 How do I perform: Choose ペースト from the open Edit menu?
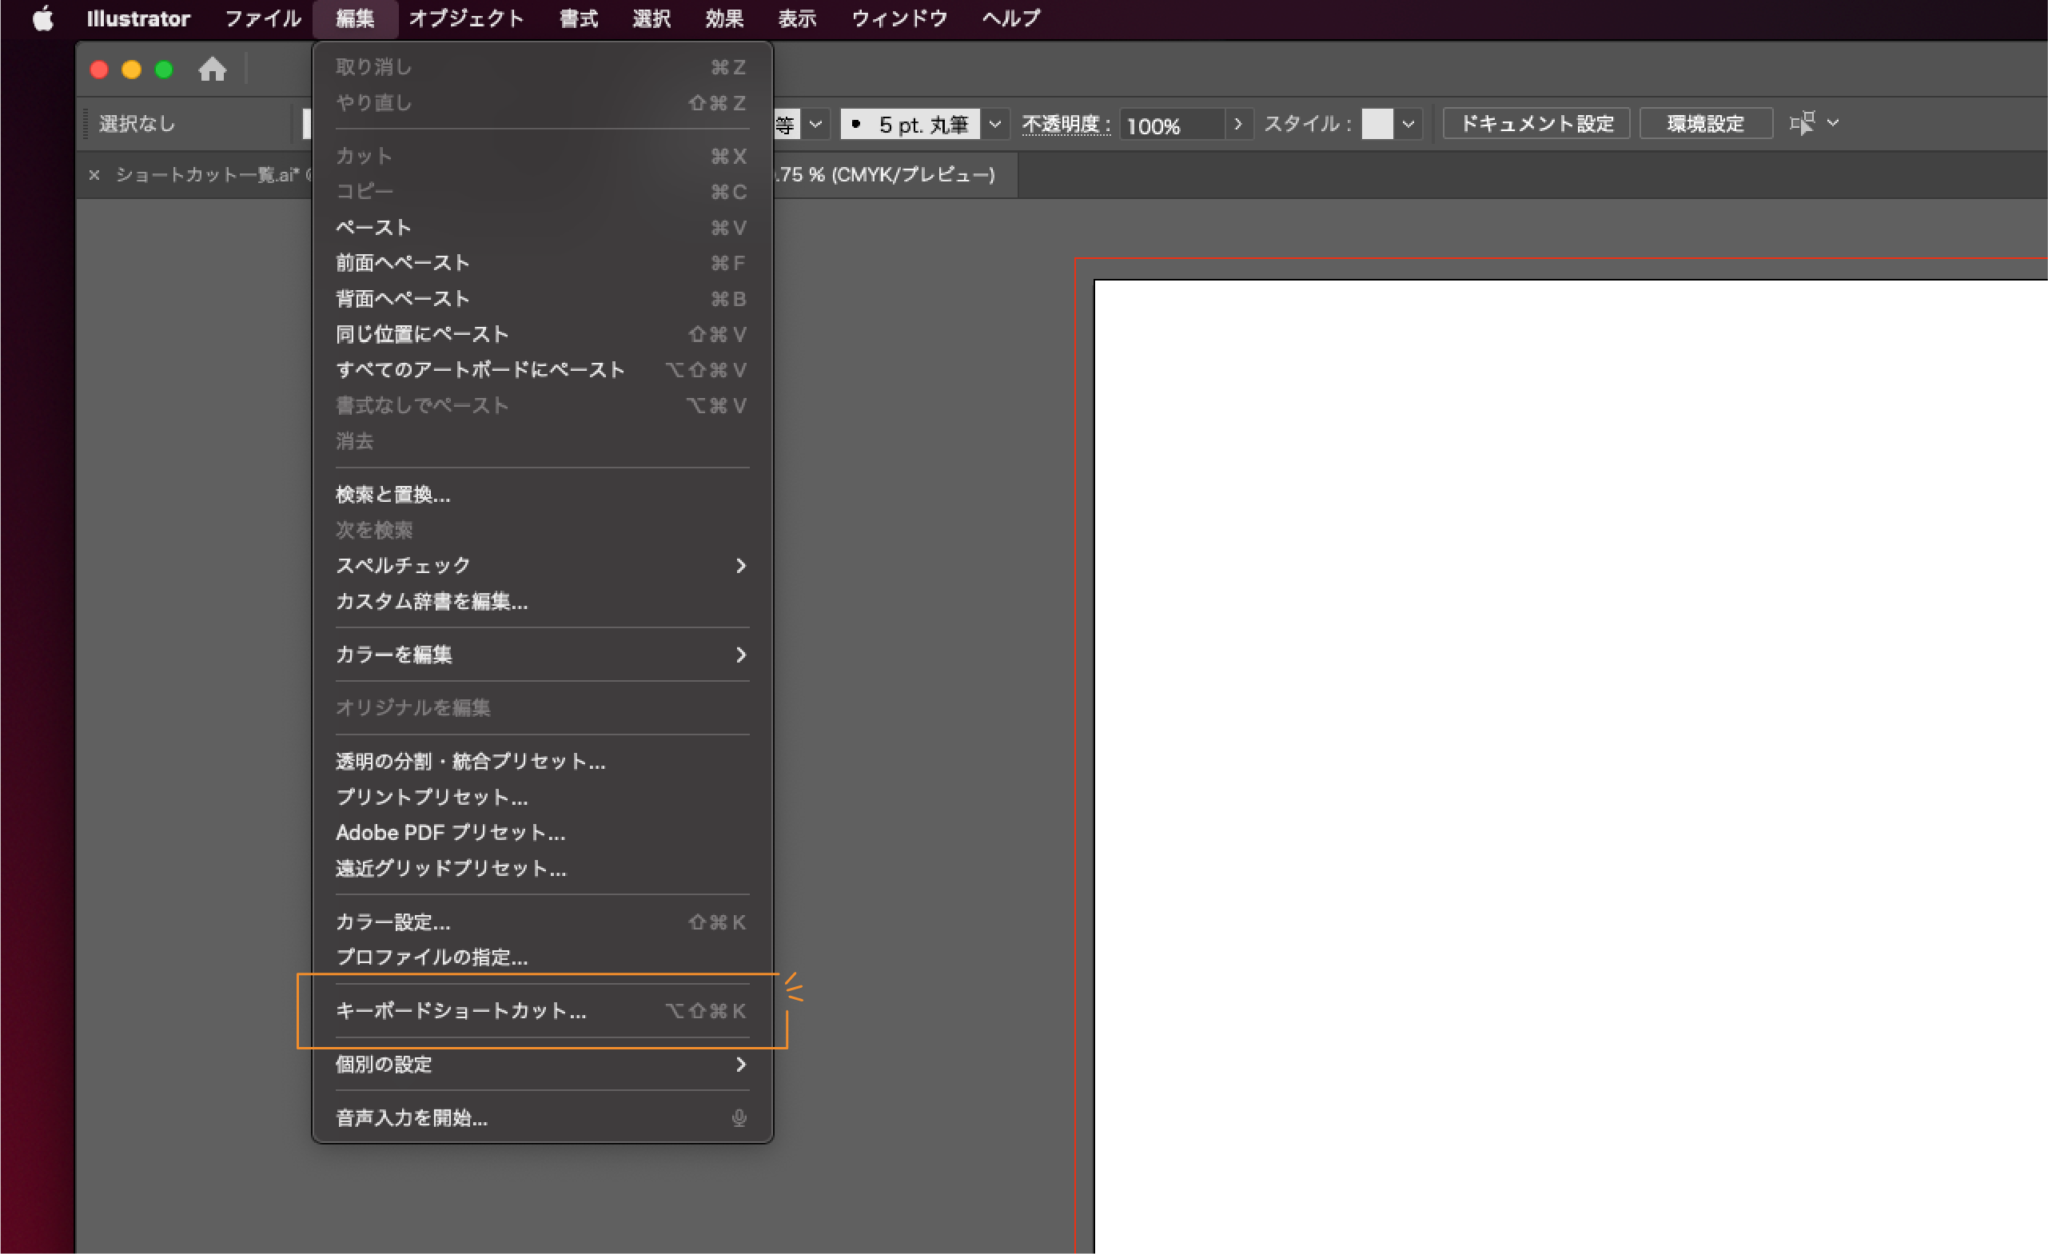coord(372,227)
